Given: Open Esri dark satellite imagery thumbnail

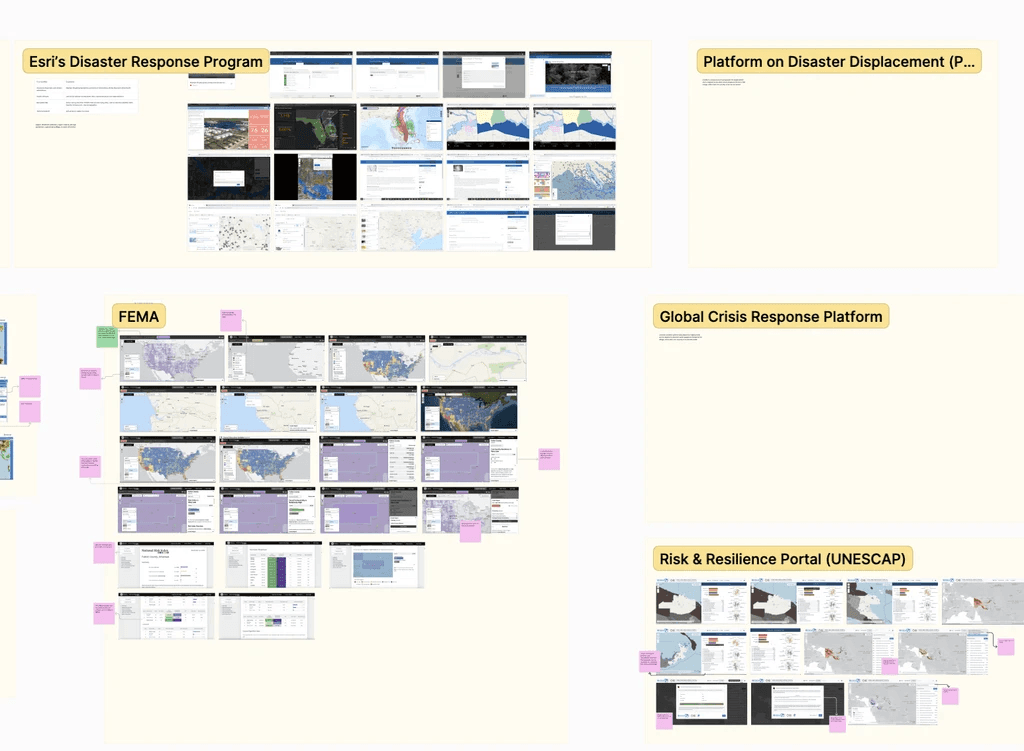Looking at the screenshot, I should 570,75.
